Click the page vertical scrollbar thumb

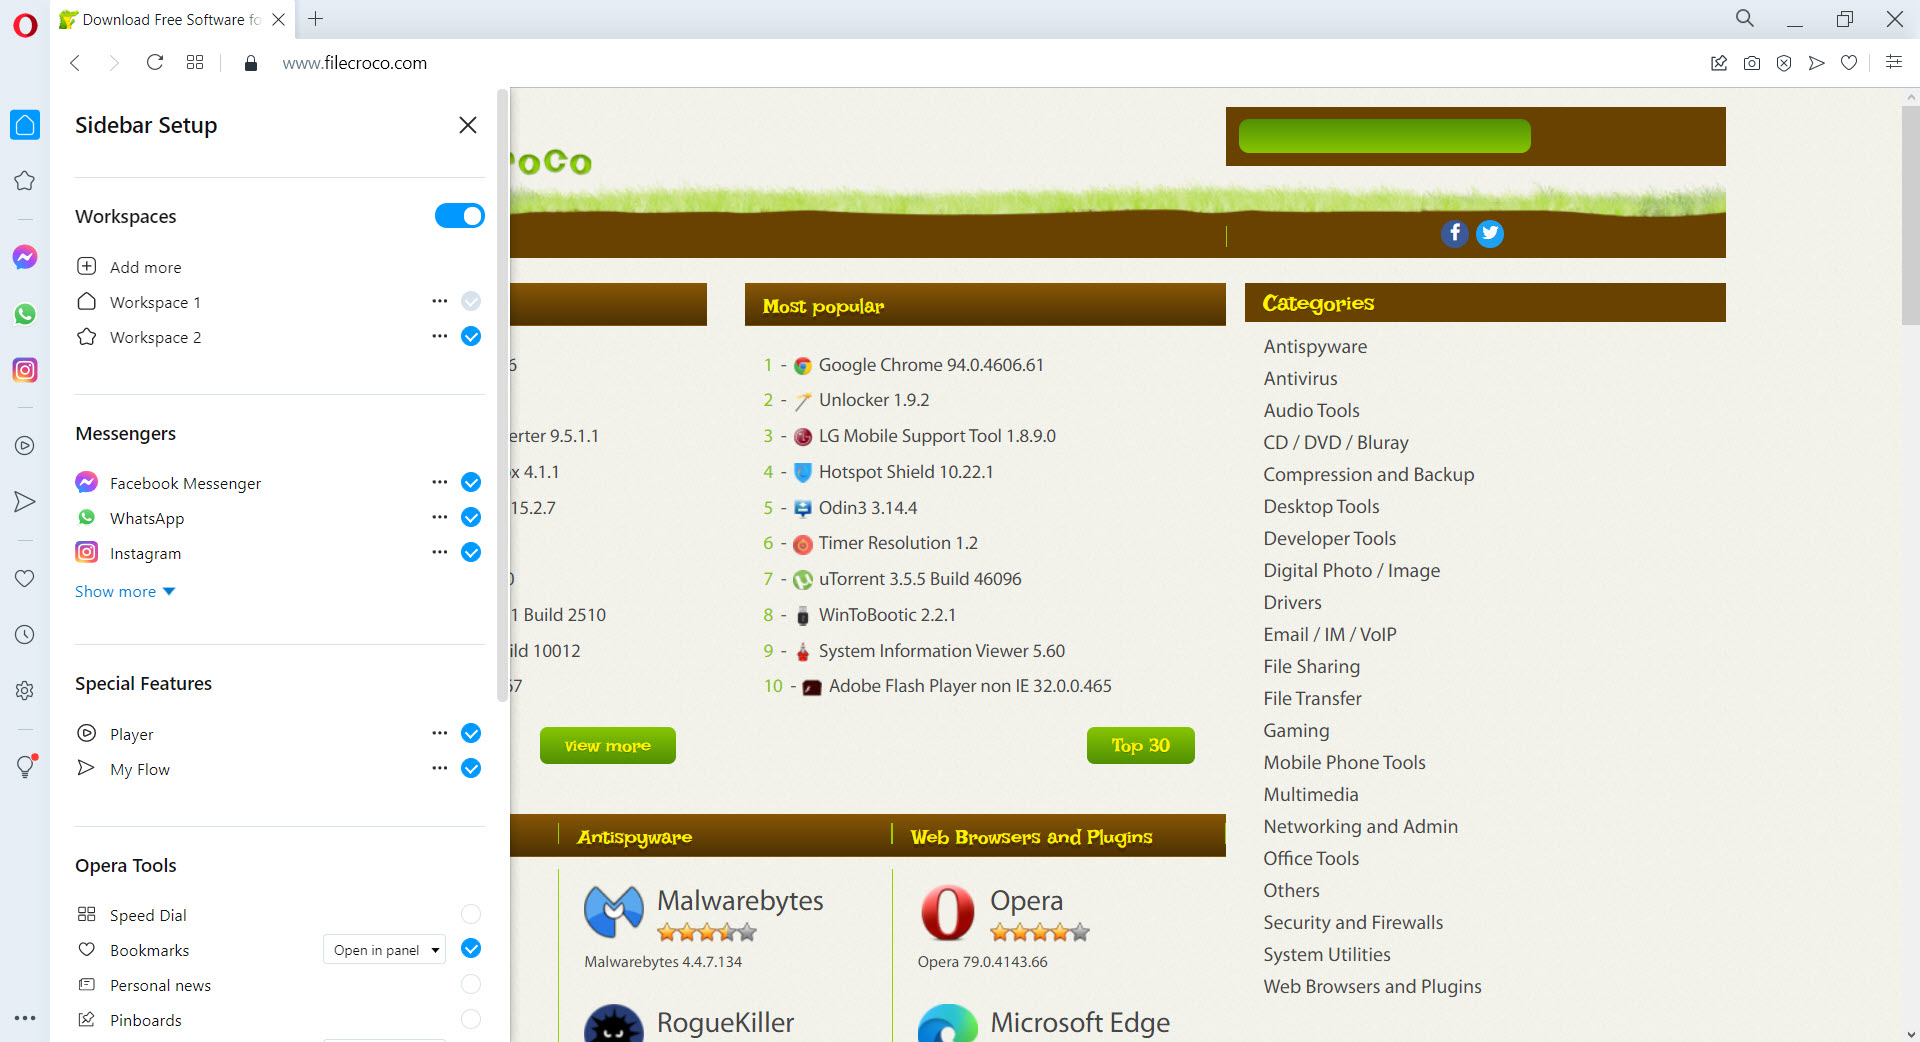tap(1910, 215)
